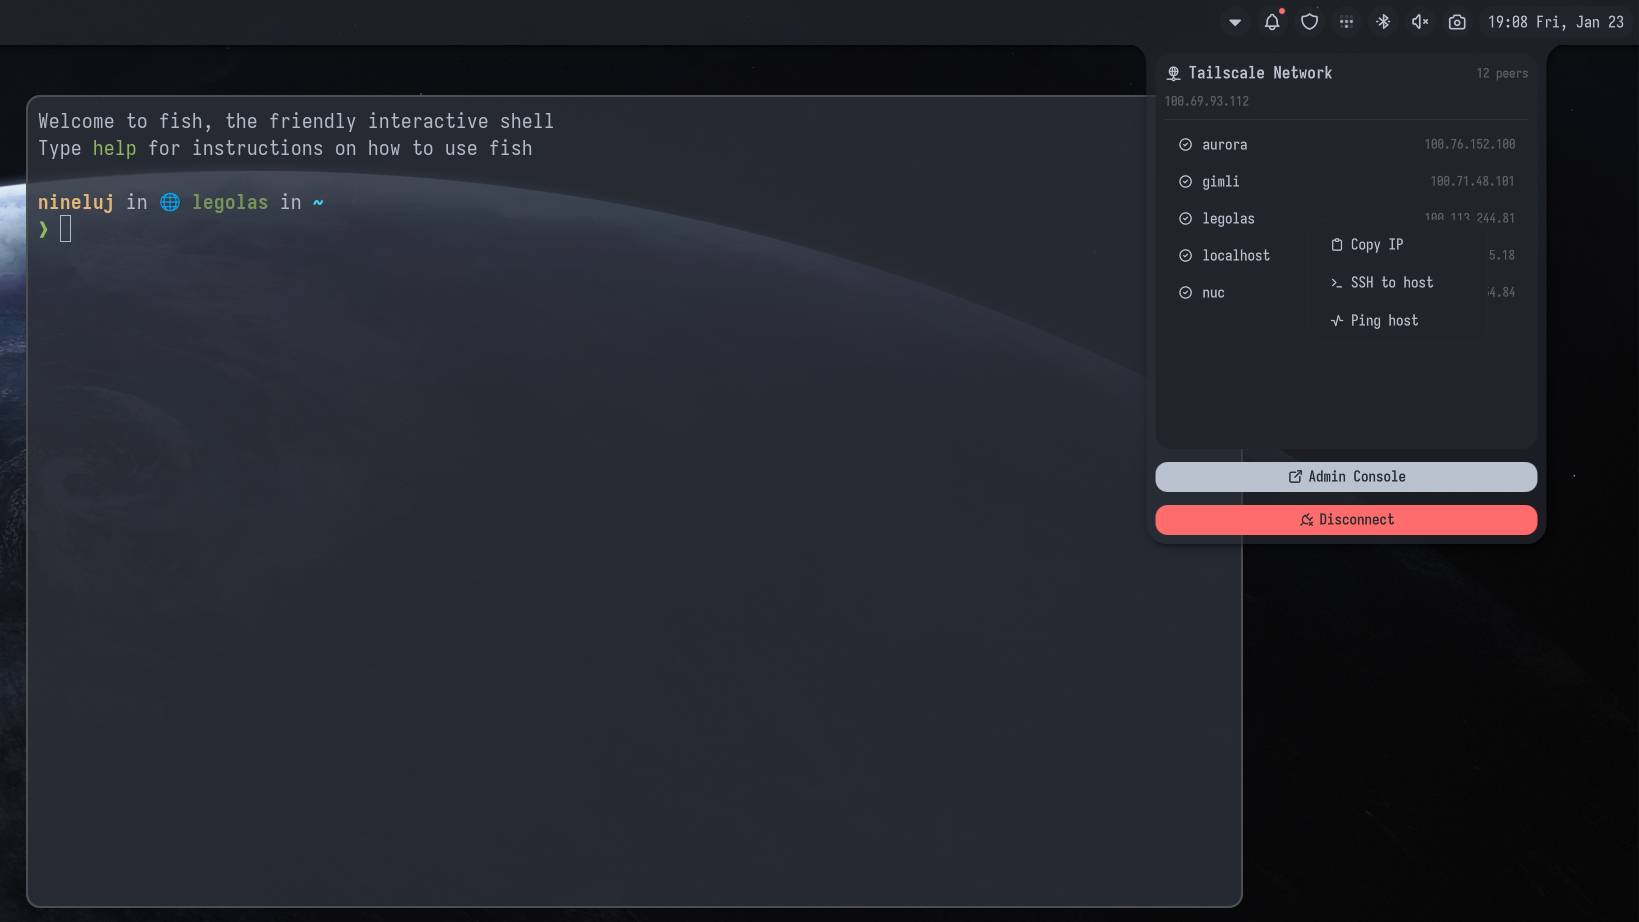Click the gimli IP 100.71.48.101
Image resolution: width=1639 pixels, height=922 pixels.
click(1472, 182)
